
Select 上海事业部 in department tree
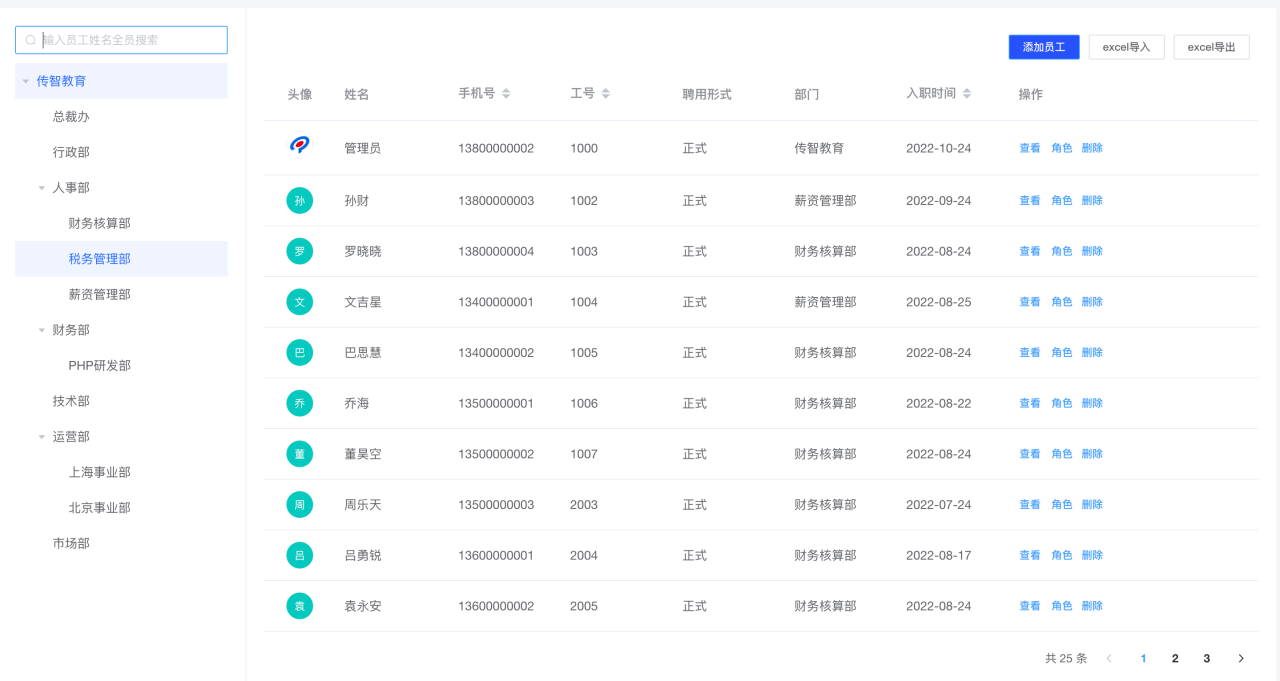click(x=99, y=472)
